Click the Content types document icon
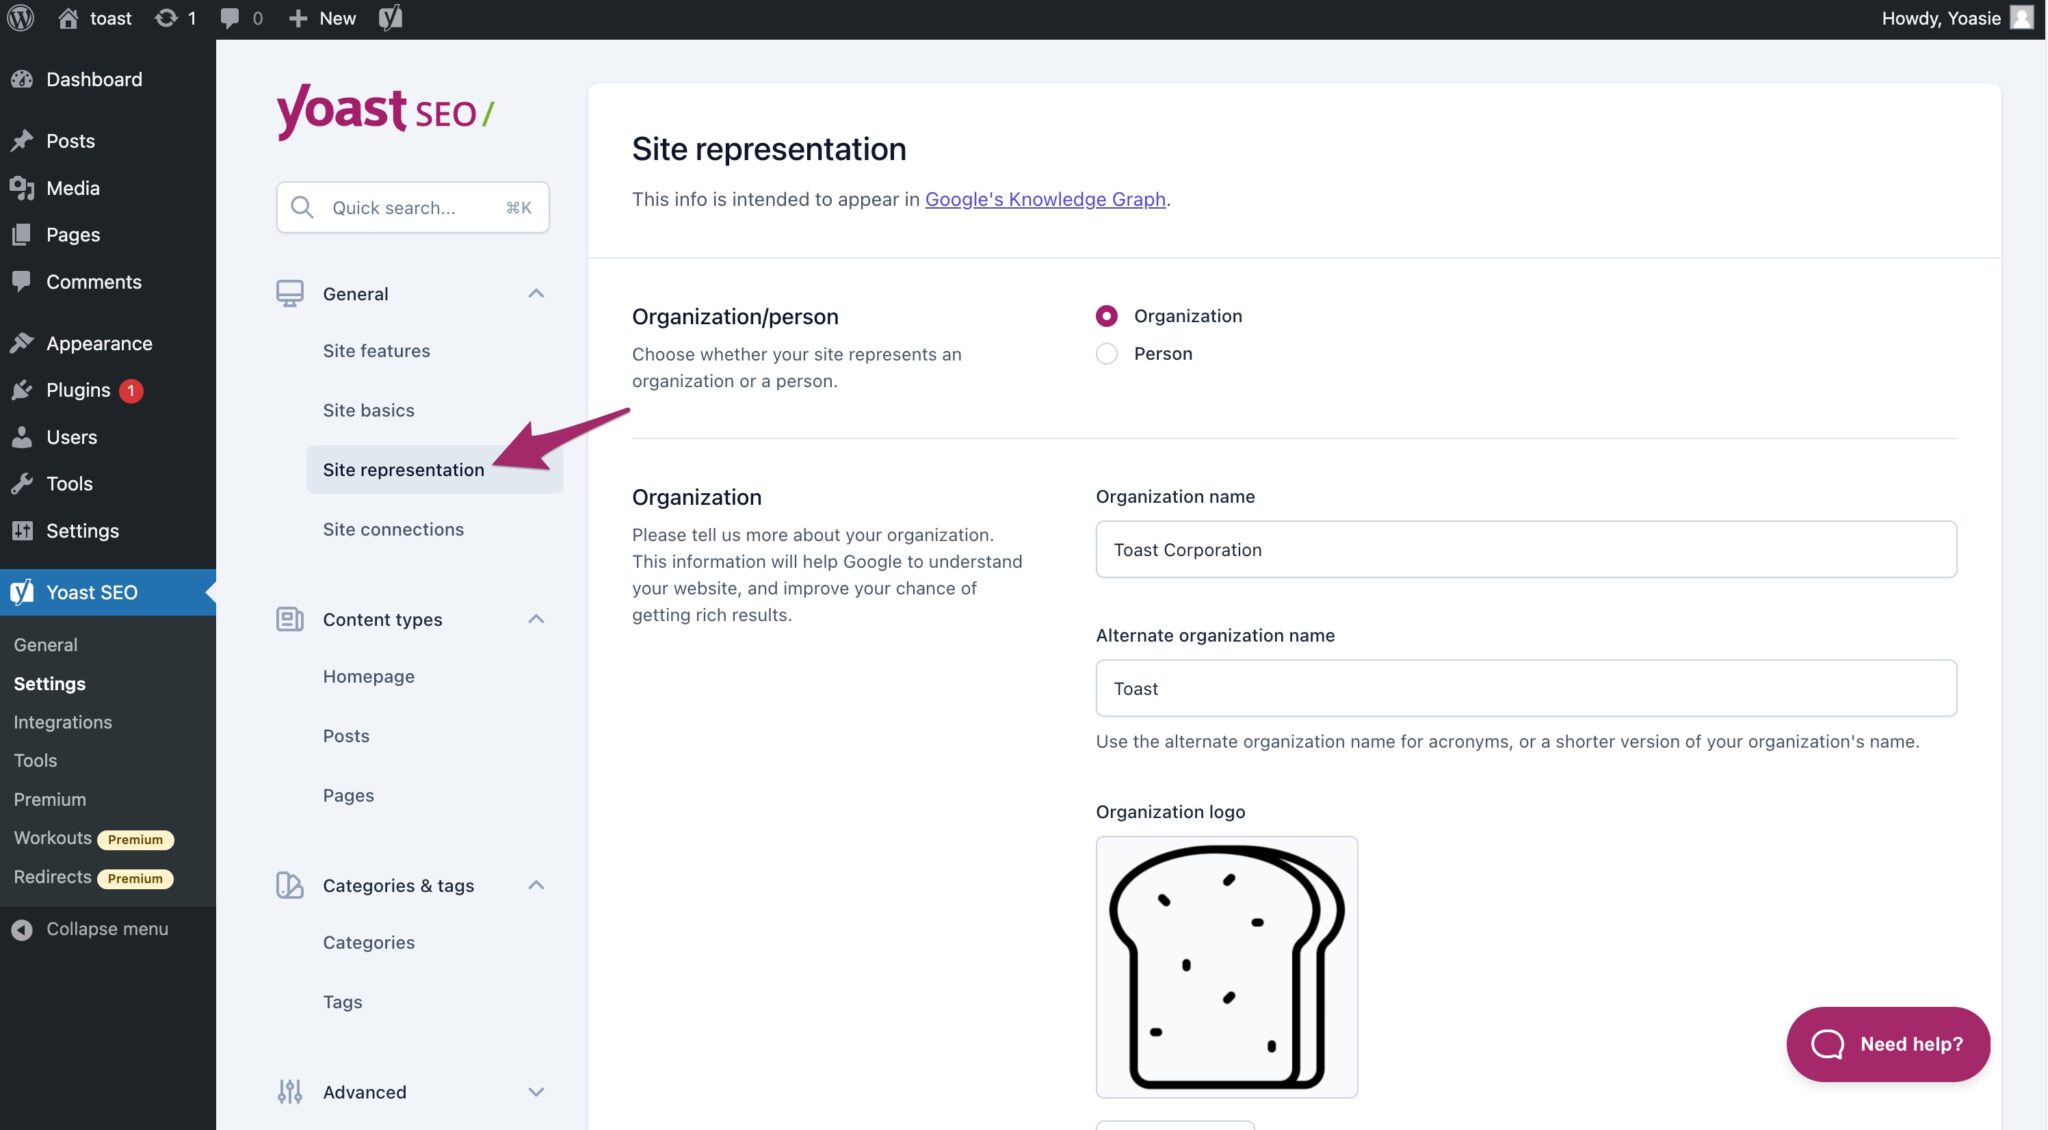 (x=289, y=619)
